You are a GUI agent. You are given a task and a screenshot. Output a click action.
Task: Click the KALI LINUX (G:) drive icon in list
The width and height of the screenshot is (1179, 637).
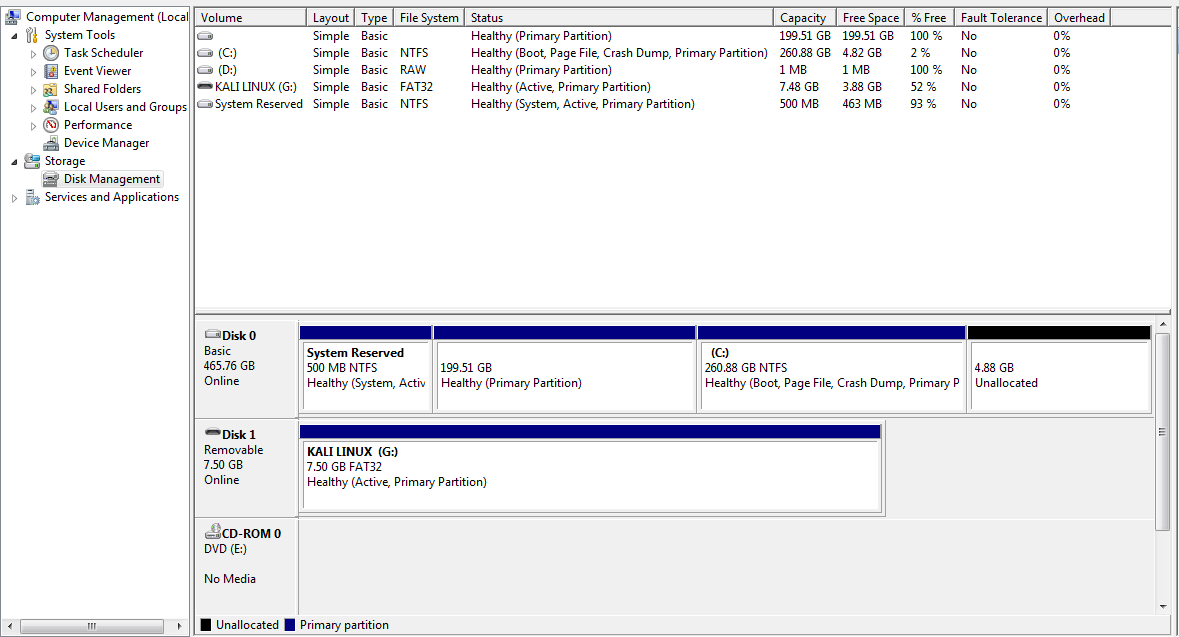point(205,86)
